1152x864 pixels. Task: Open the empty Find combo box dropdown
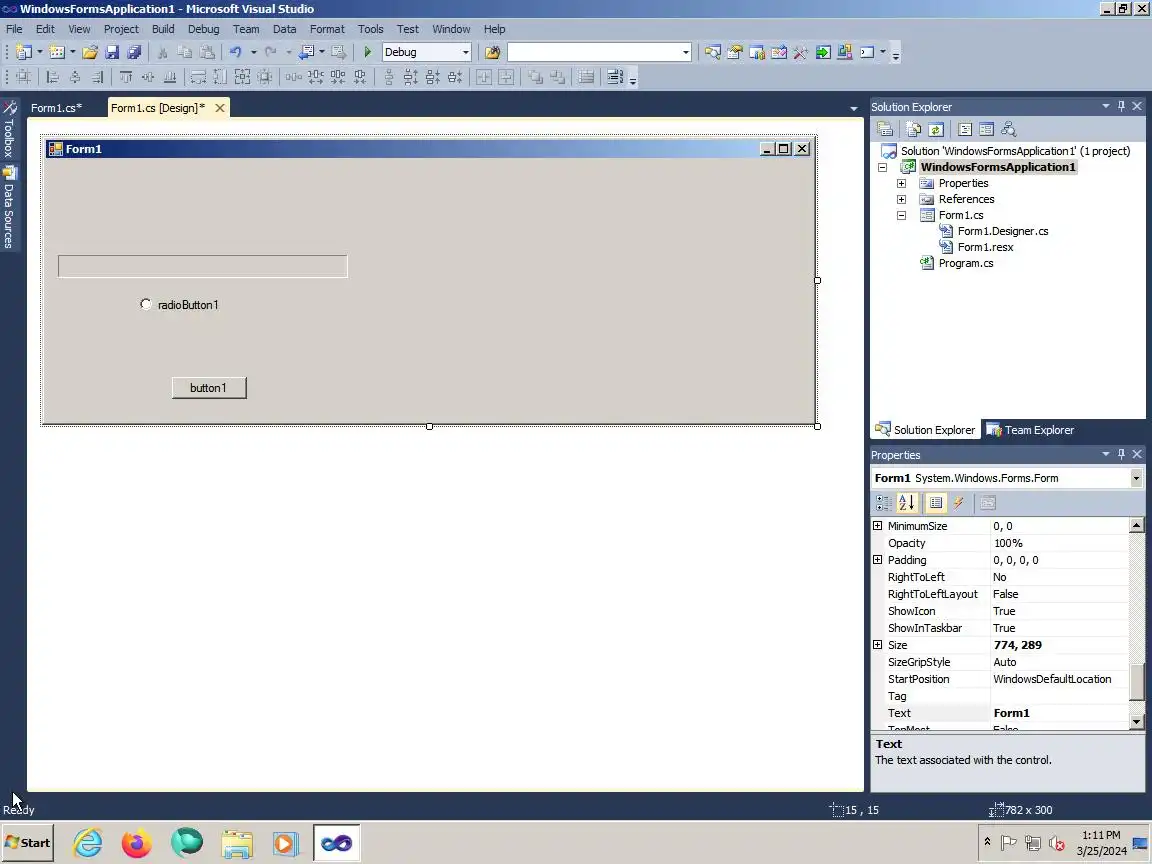[685, 52]
